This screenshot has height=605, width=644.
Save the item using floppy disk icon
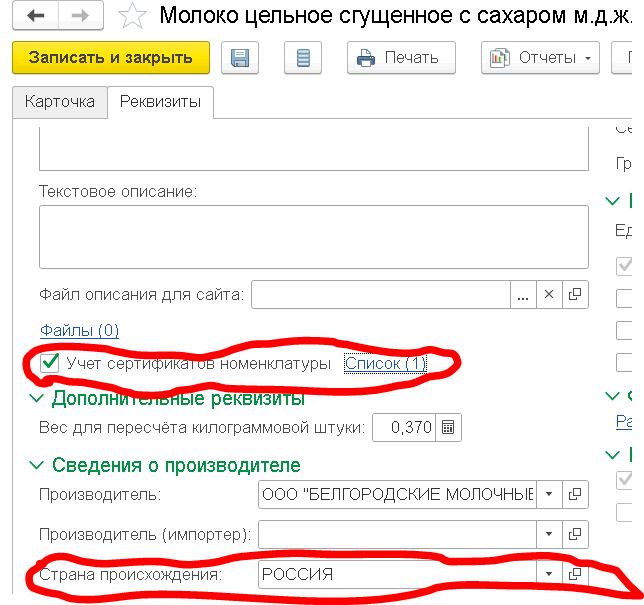coord(240,58)
